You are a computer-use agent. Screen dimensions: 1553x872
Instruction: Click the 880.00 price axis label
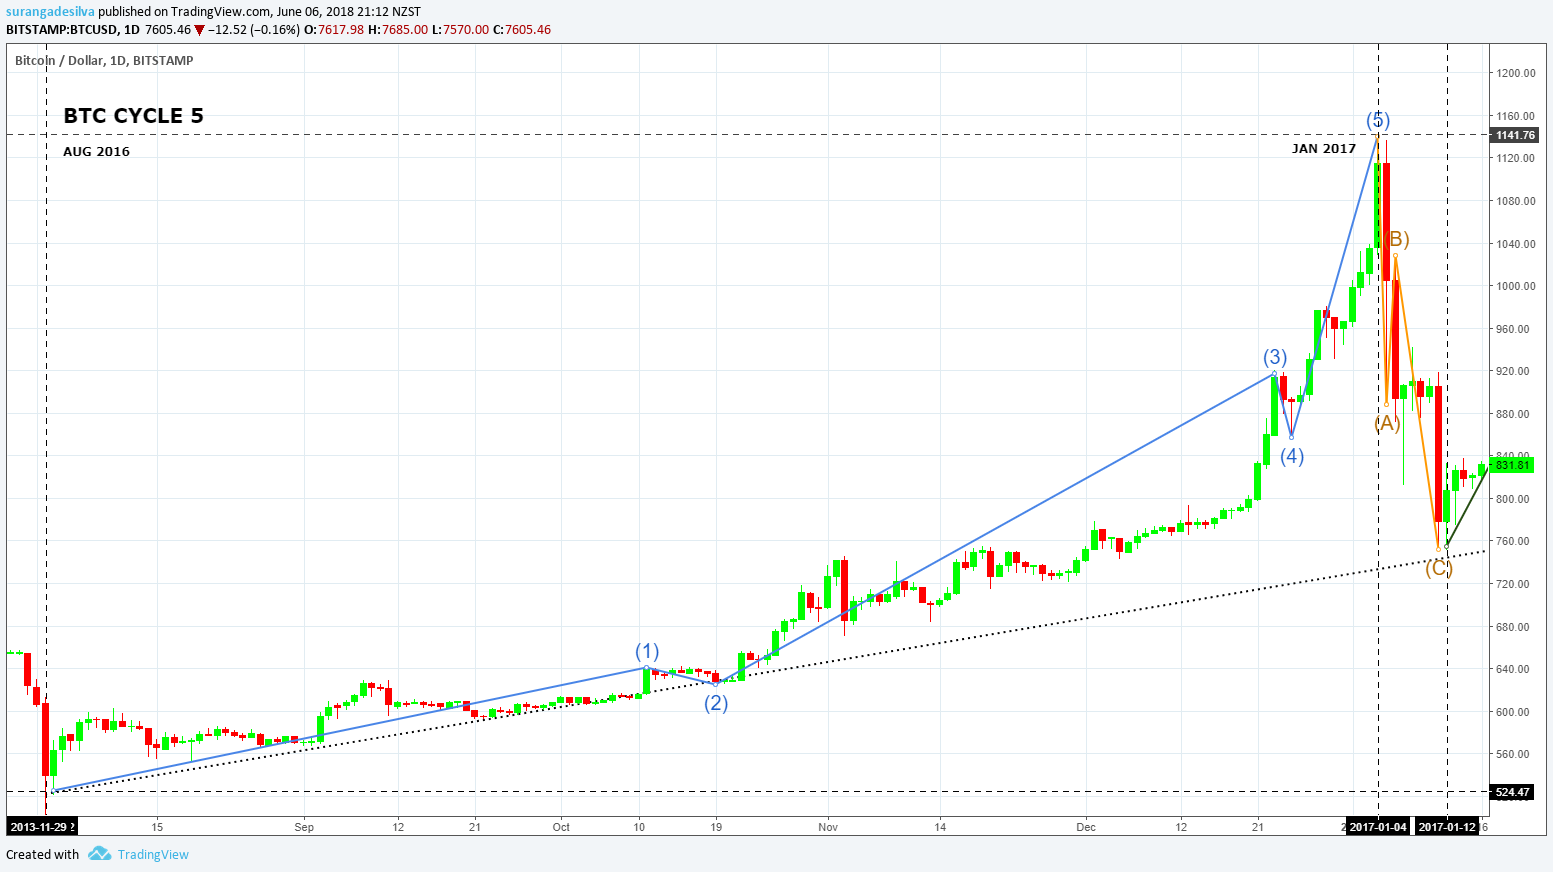(1513, 414)
